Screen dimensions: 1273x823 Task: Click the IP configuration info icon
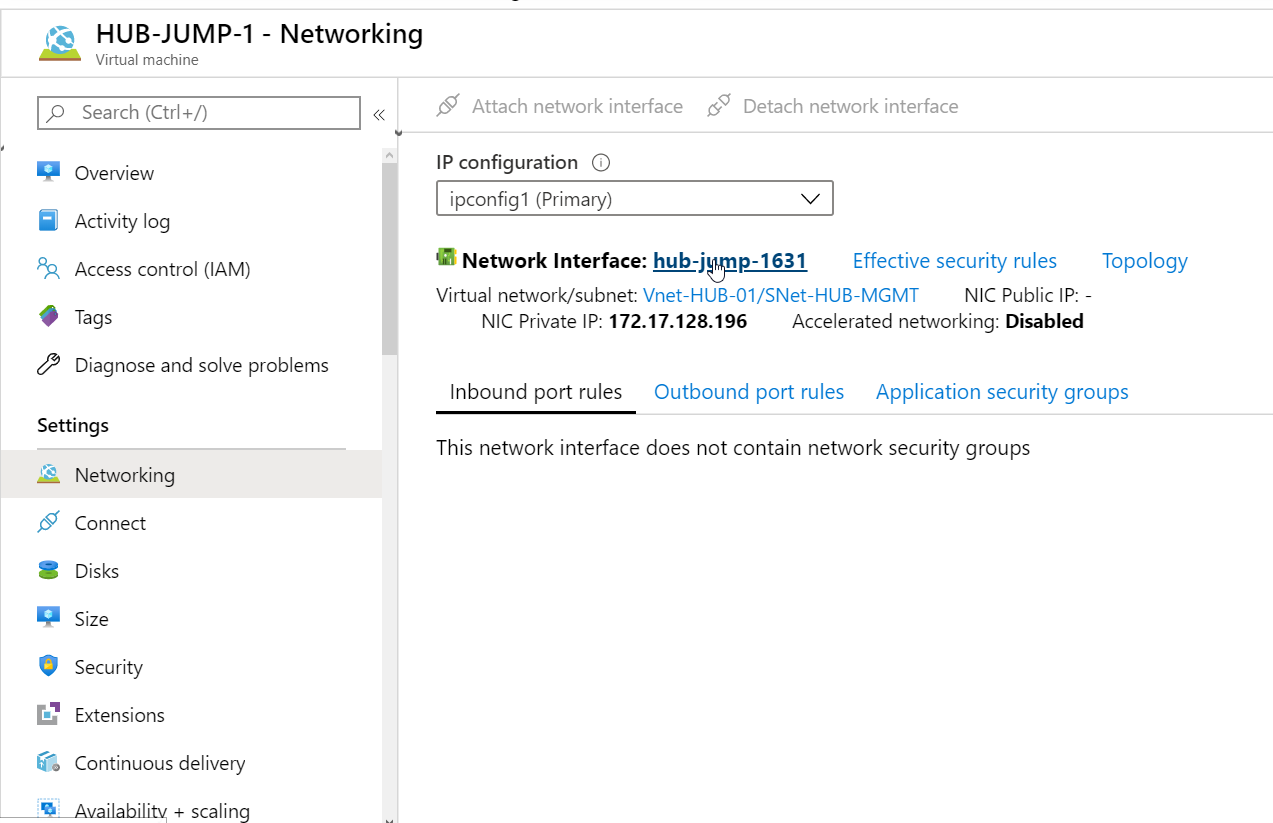(x=601, y=162)
